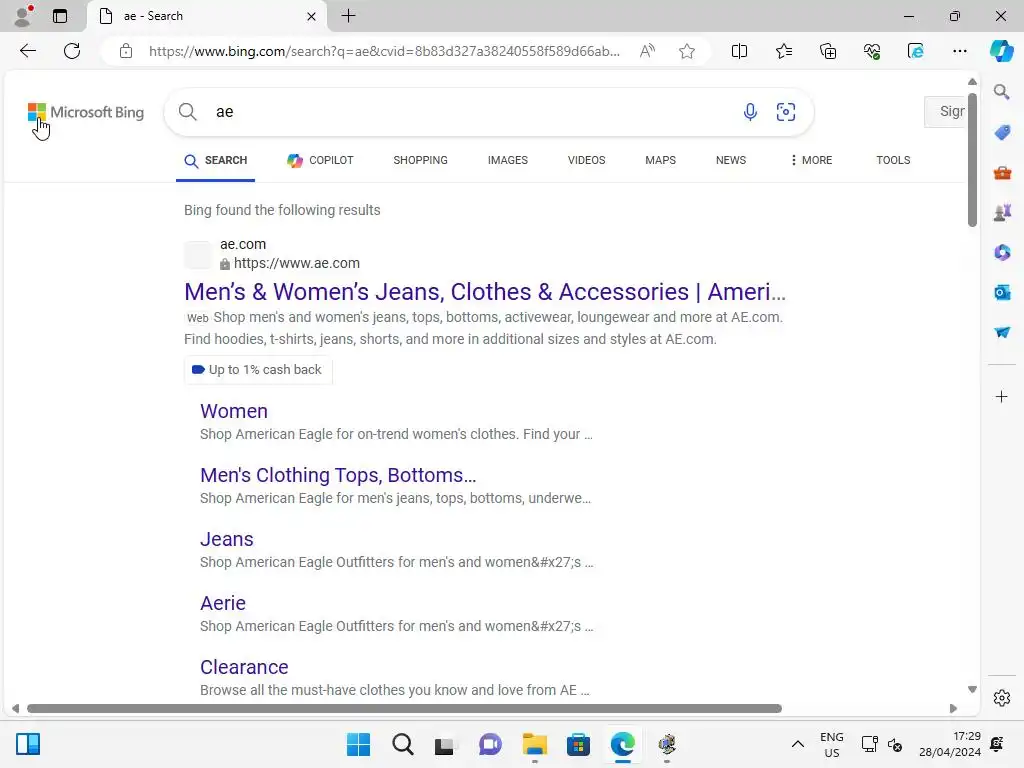Open Internet Explorer mode icon
This screenshot has width=1024, height=768.
916,51
